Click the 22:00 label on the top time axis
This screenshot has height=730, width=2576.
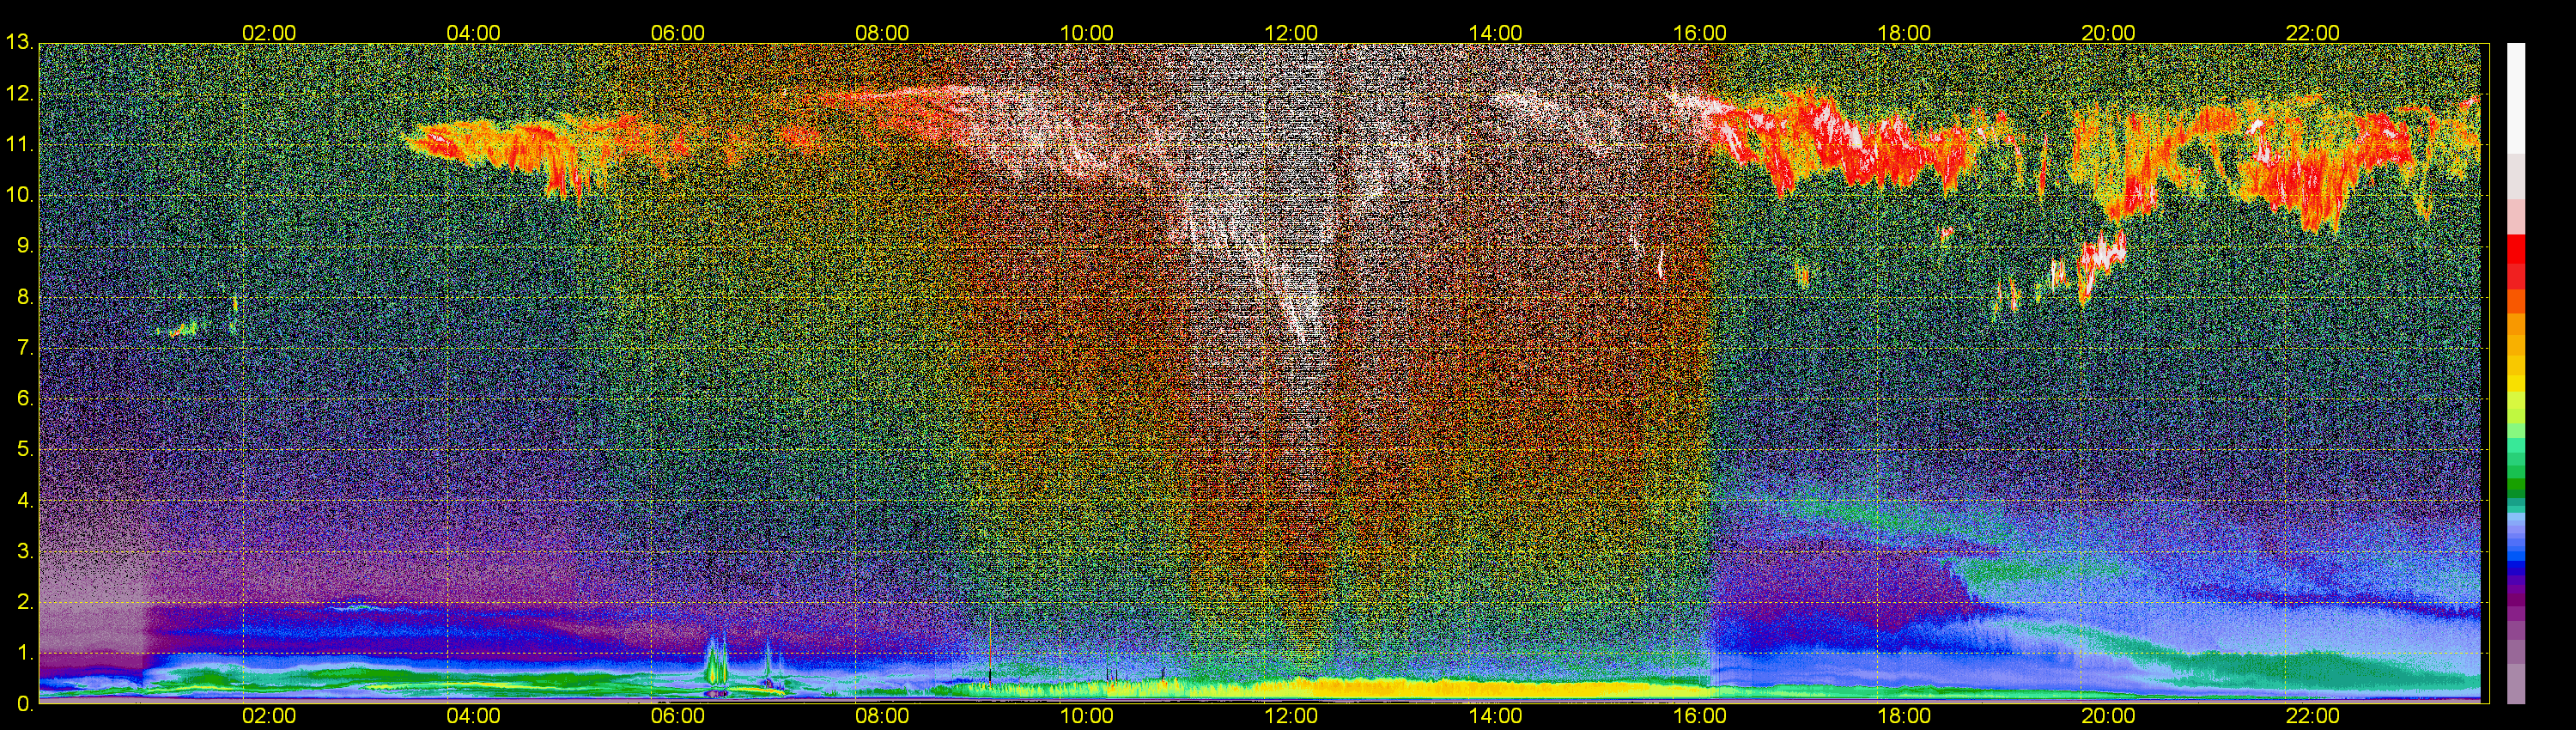[2314, 33]
